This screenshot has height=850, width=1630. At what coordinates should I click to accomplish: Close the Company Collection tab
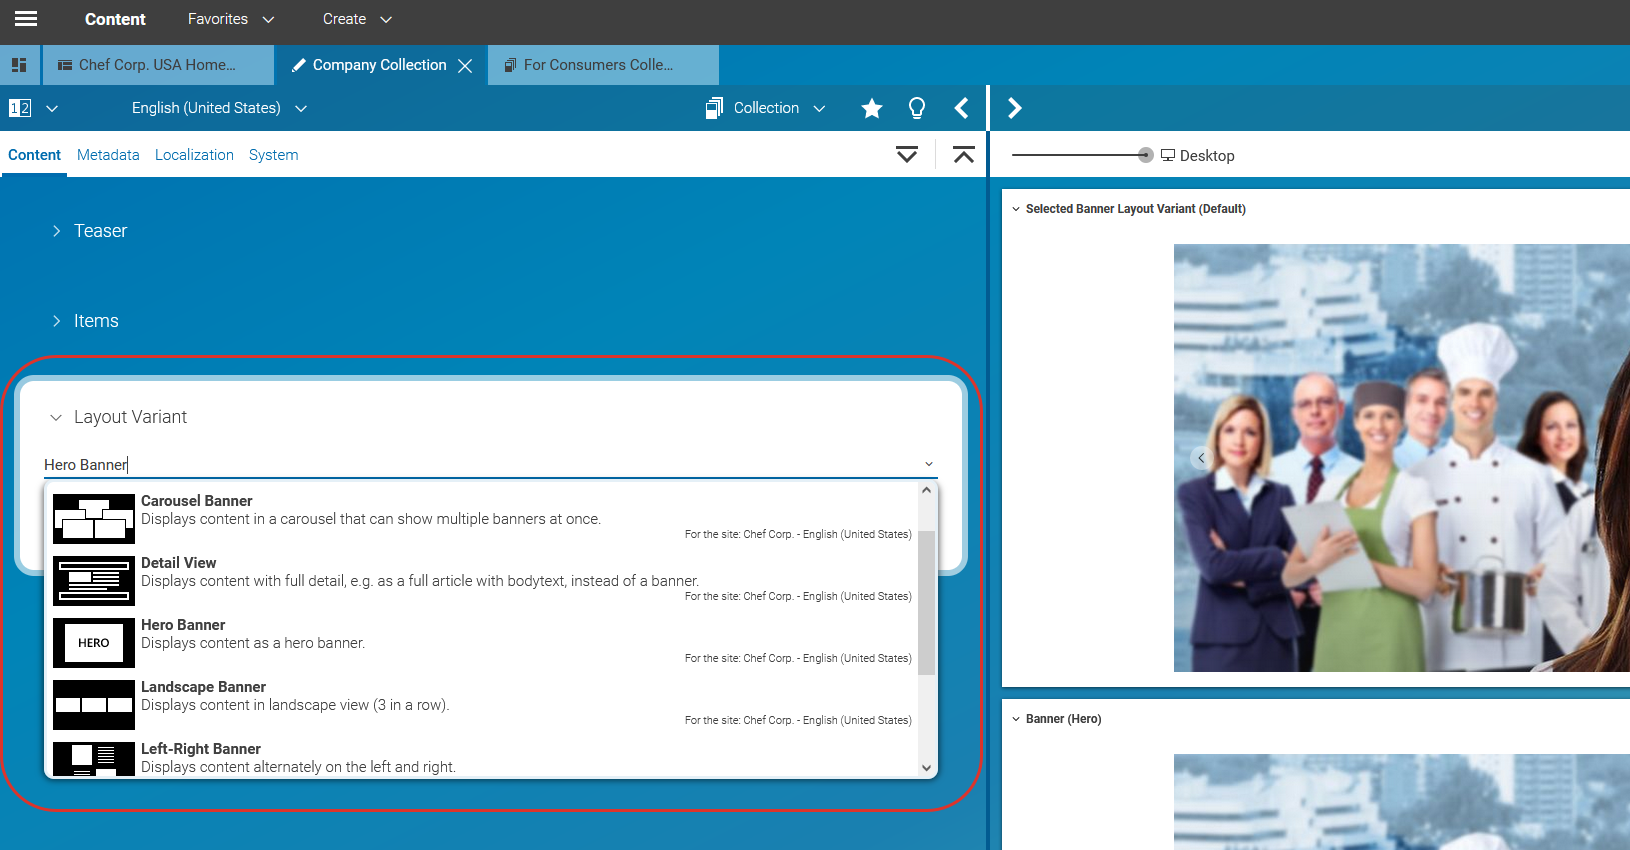465,66
